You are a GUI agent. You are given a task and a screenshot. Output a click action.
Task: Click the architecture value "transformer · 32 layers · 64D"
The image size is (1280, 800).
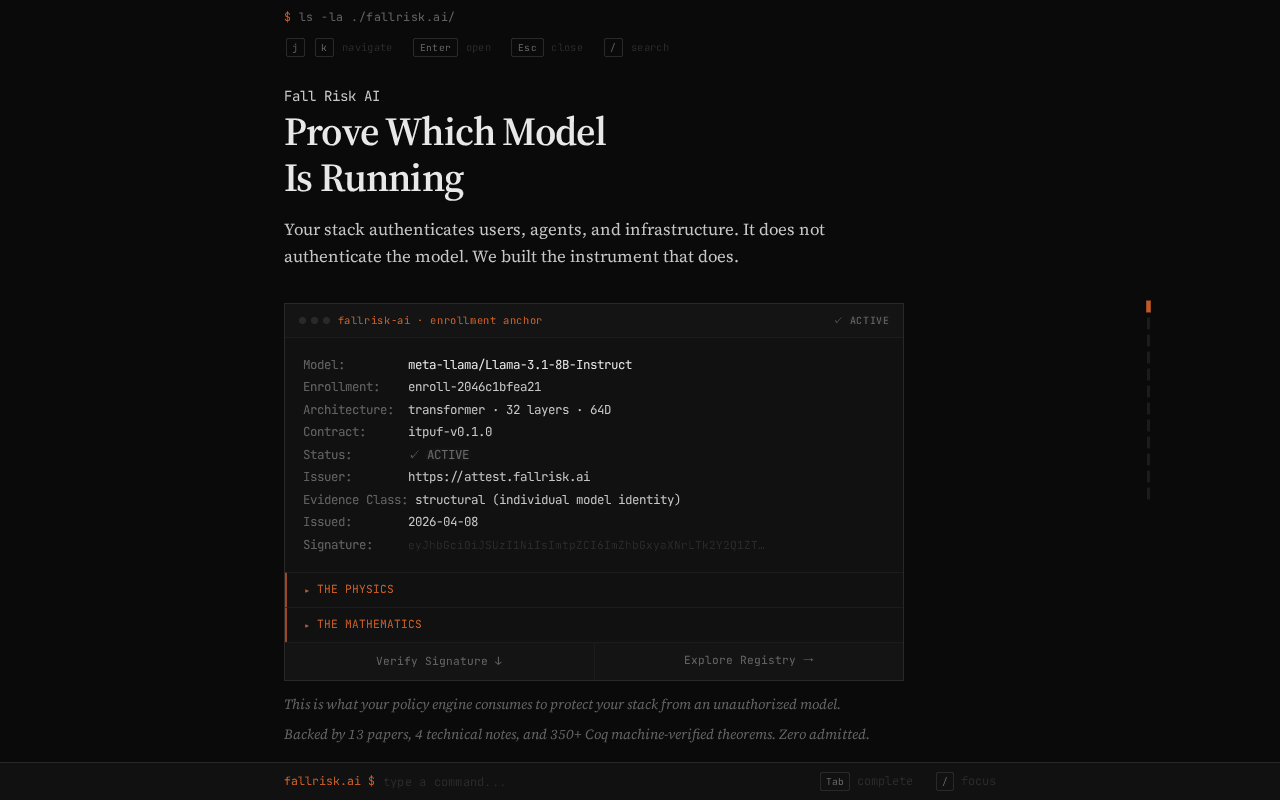(x=509, y=410)
